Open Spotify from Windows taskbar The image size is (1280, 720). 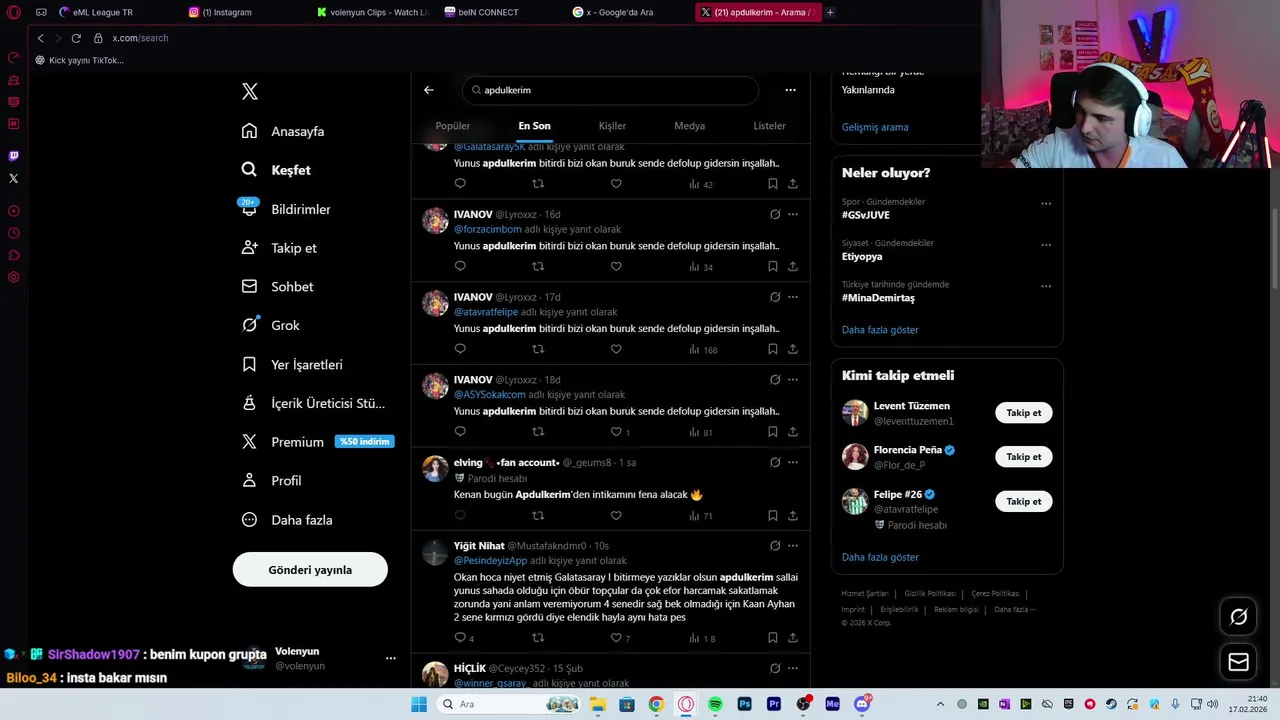click(715, 704)
